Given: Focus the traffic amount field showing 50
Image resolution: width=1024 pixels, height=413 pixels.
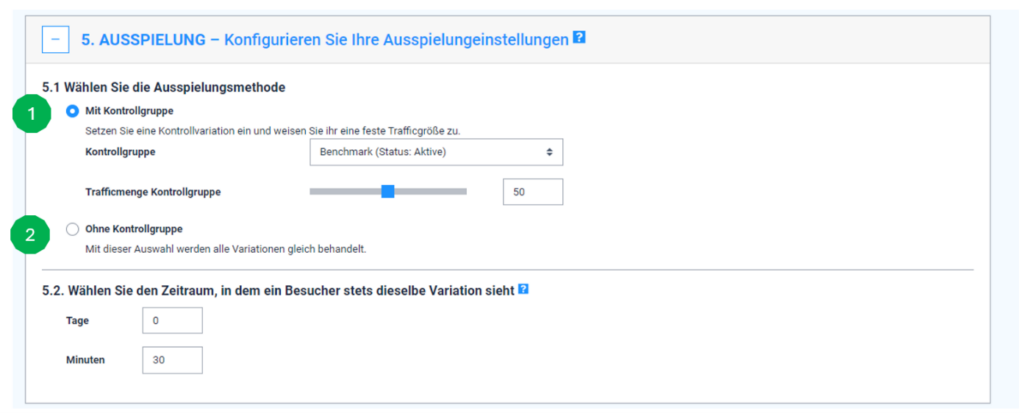Looking at the screenshot, I should pos(532,192).
